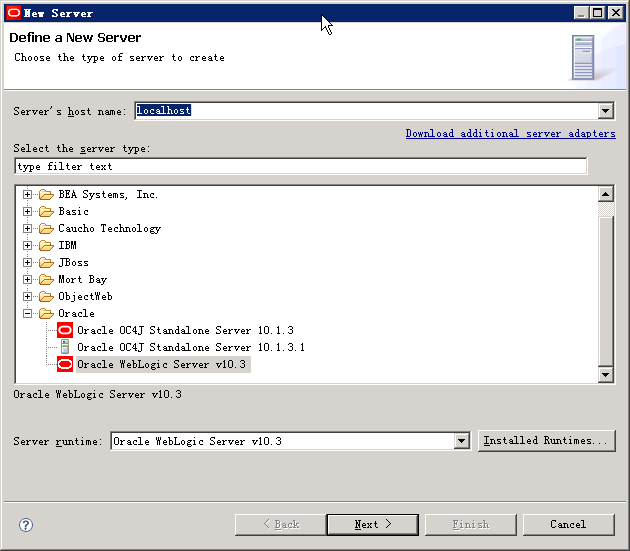Minimize the New Server window
The width and height of the screenshot is (630, 551).
point(581,13)
